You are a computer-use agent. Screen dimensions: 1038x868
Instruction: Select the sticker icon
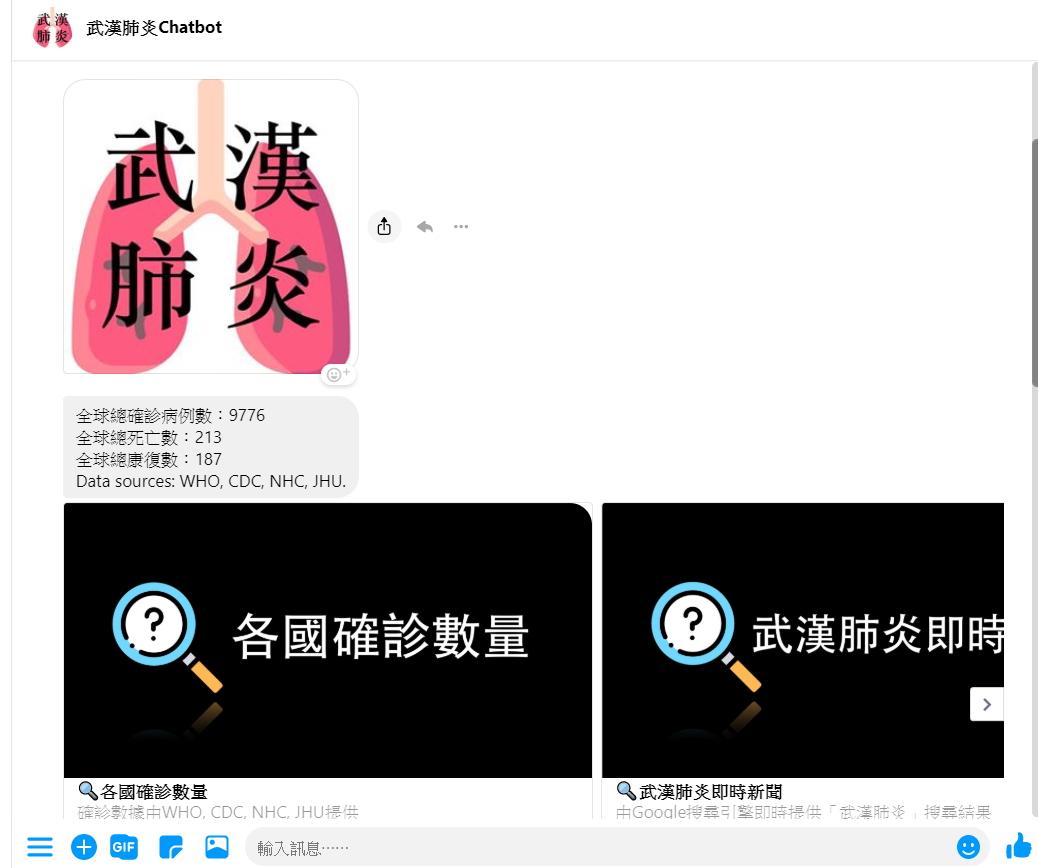pyautogui.click(x=170, y=847)
